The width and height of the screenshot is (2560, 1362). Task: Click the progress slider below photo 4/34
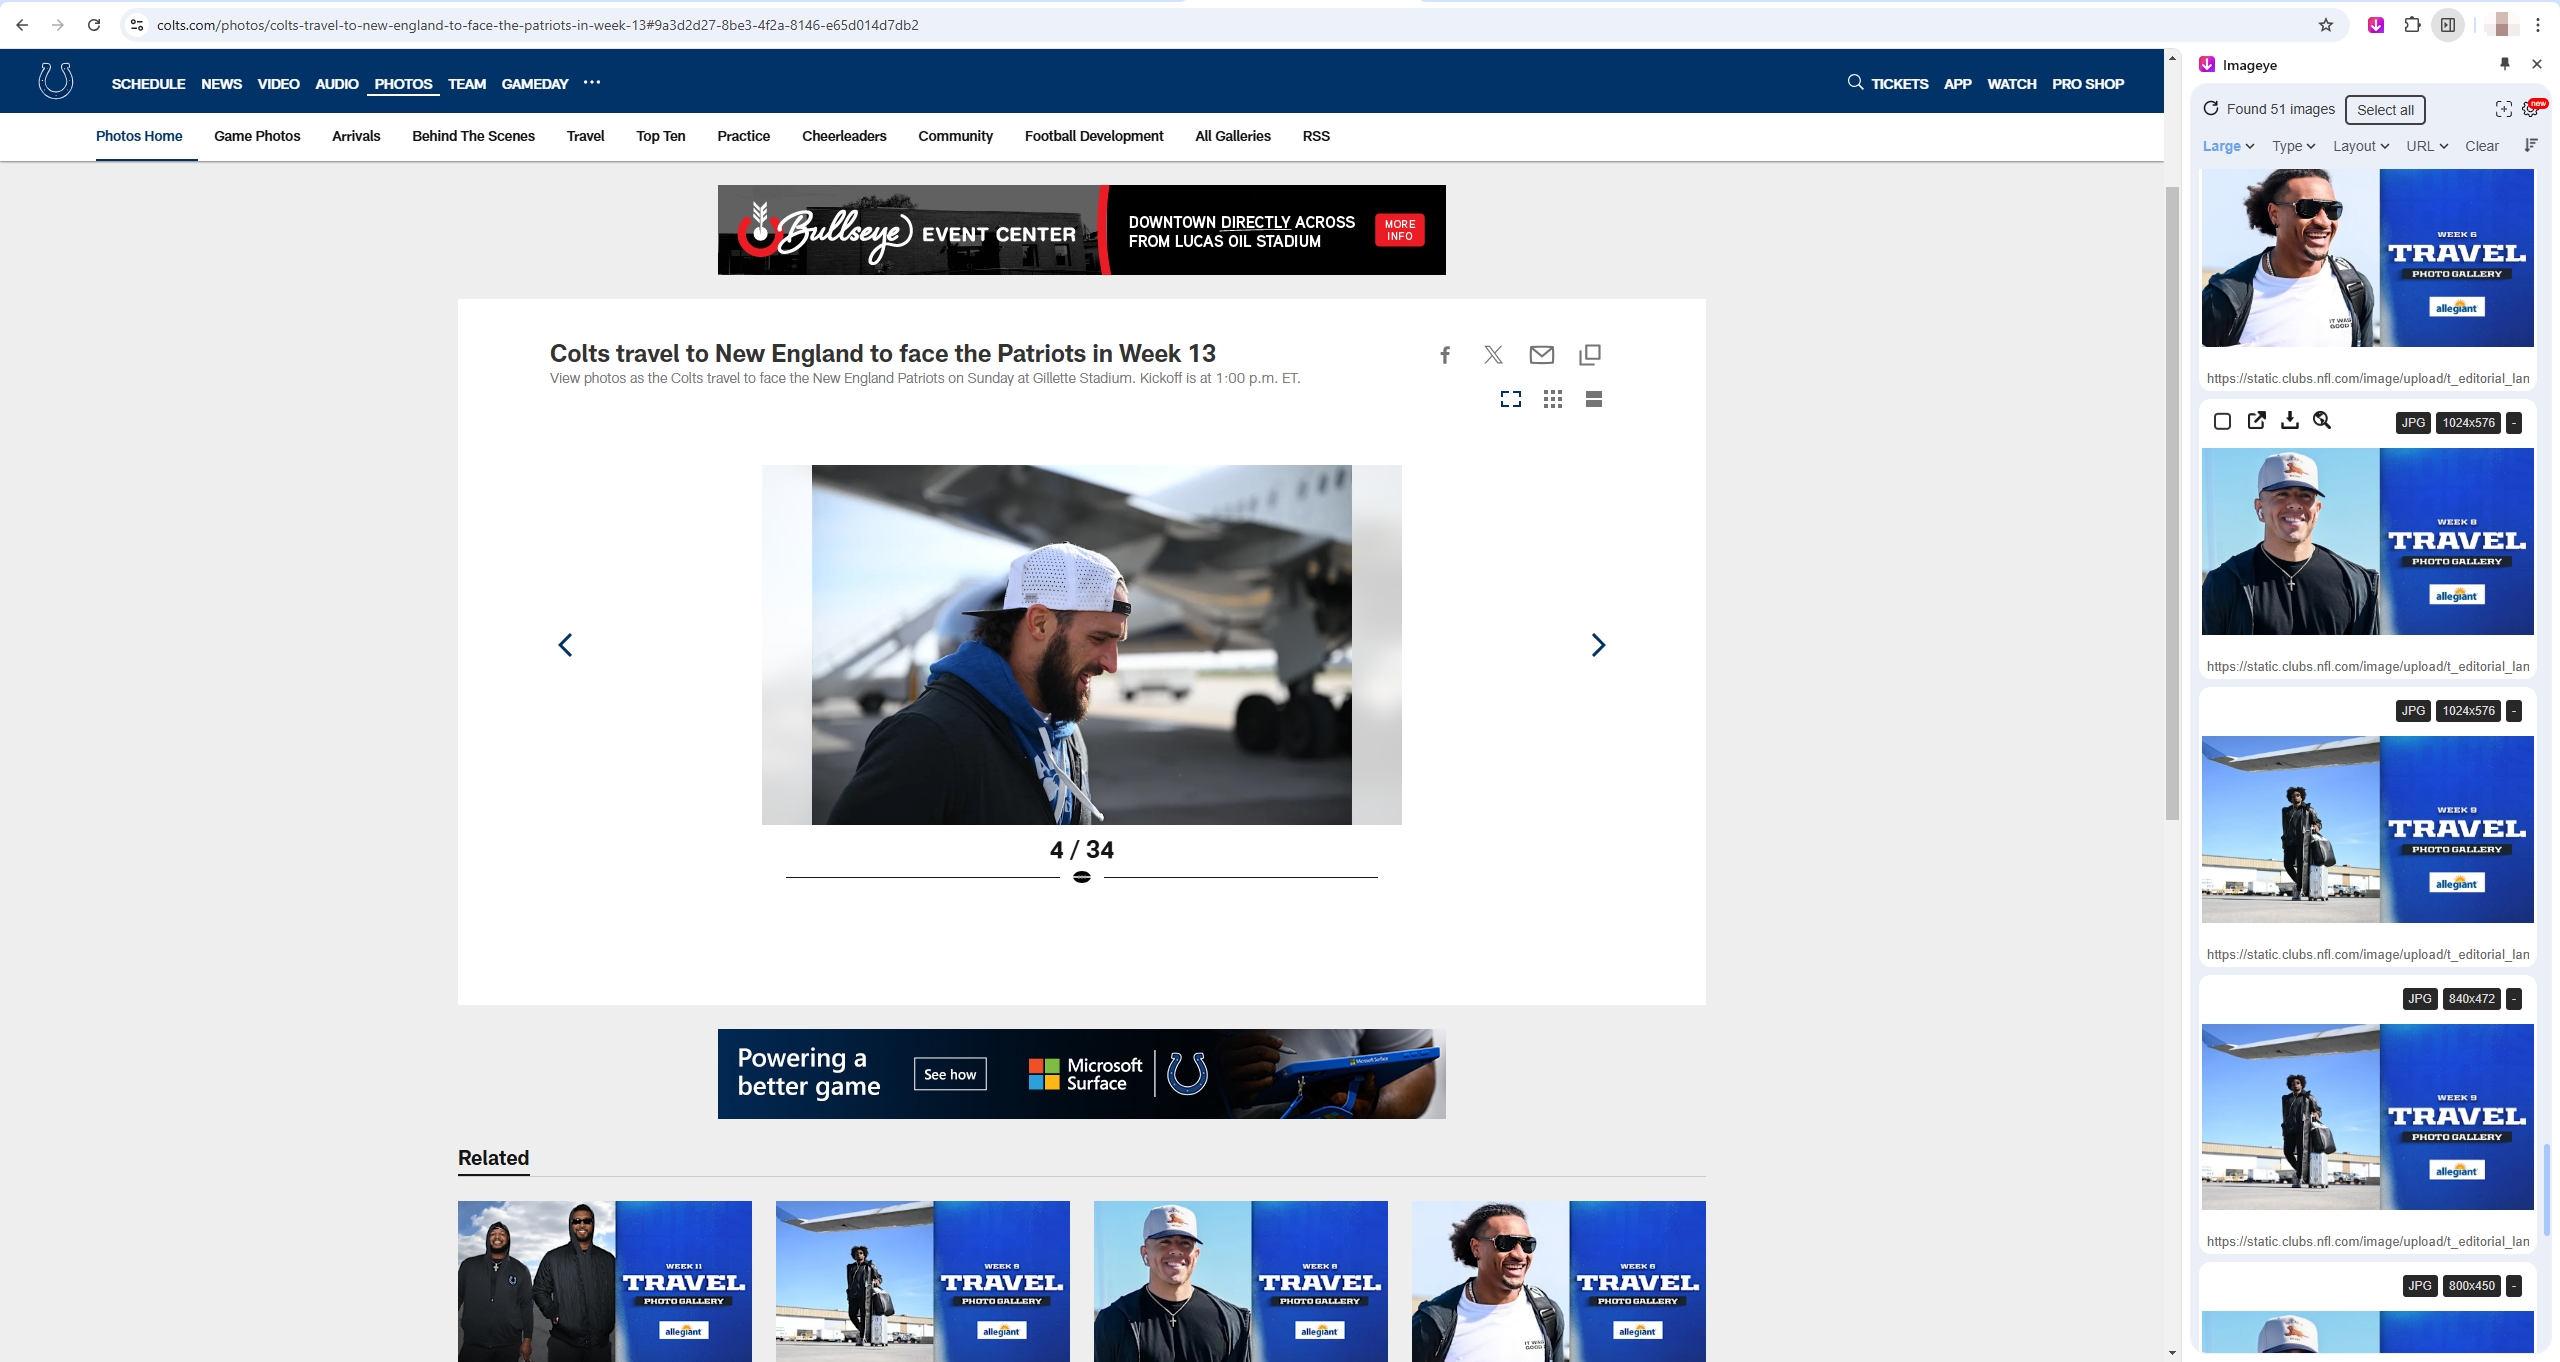(1080, 876)
